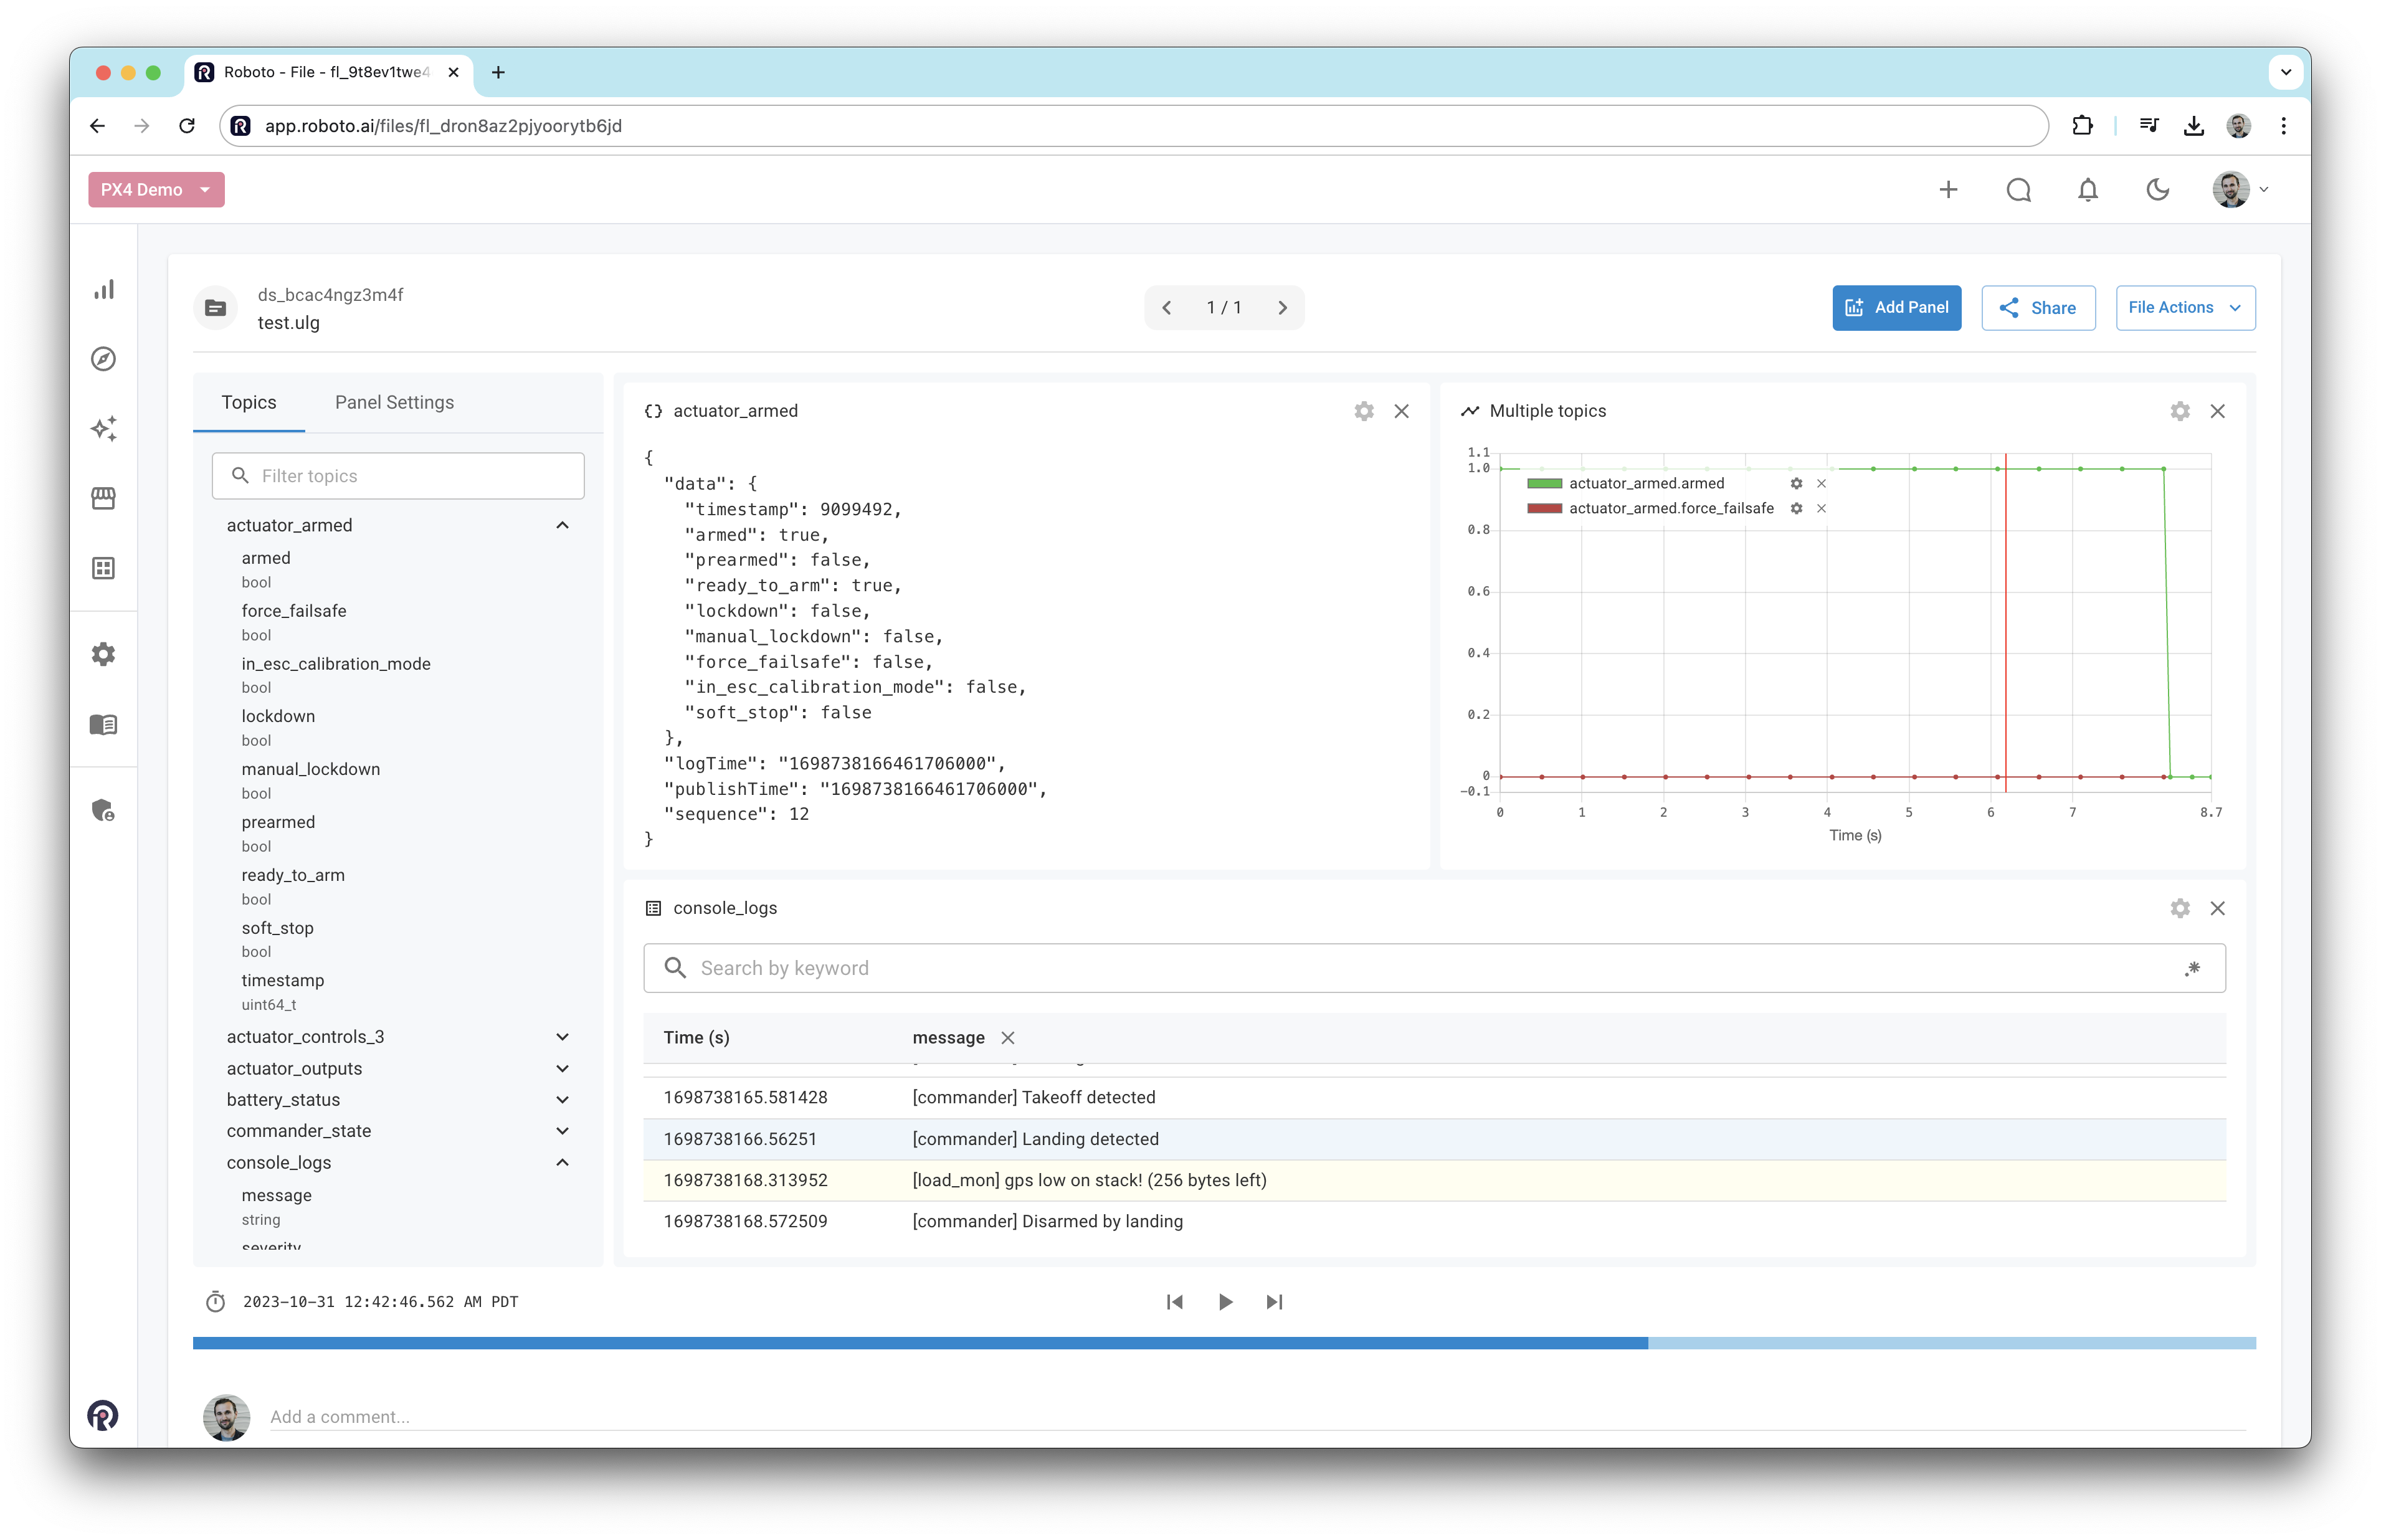The image size is (2381, 1540).
Task: Open gear settings for actuator_armed.armed series
Action: 1796,484
